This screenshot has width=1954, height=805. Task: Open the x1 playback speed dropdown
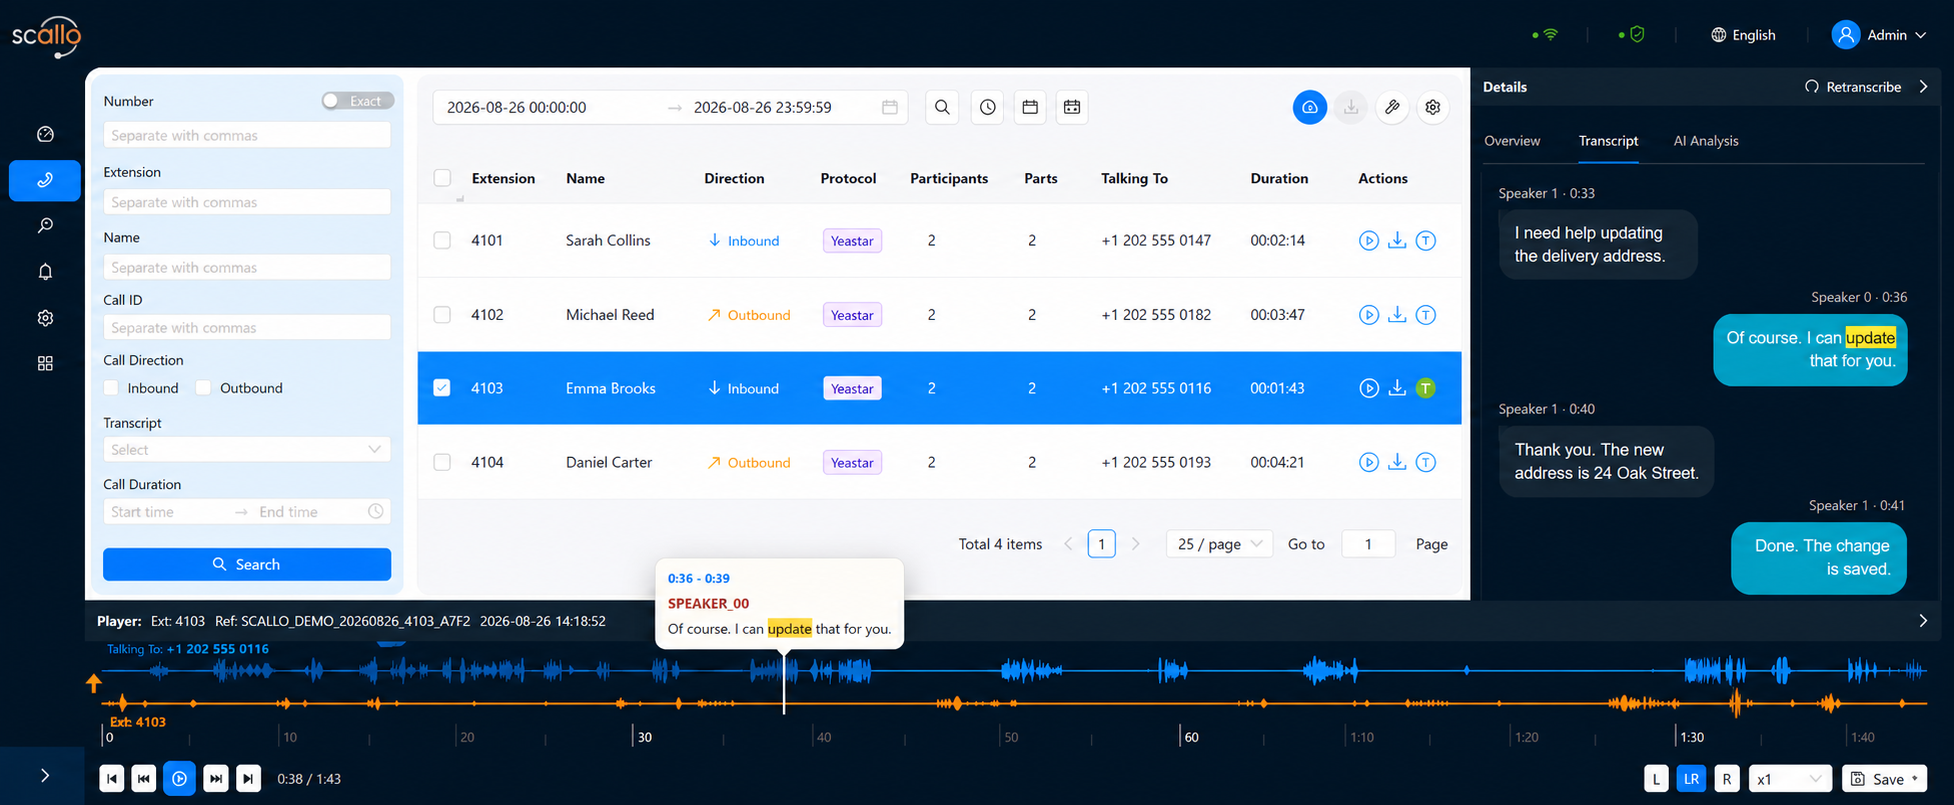tap(1790, 779)
